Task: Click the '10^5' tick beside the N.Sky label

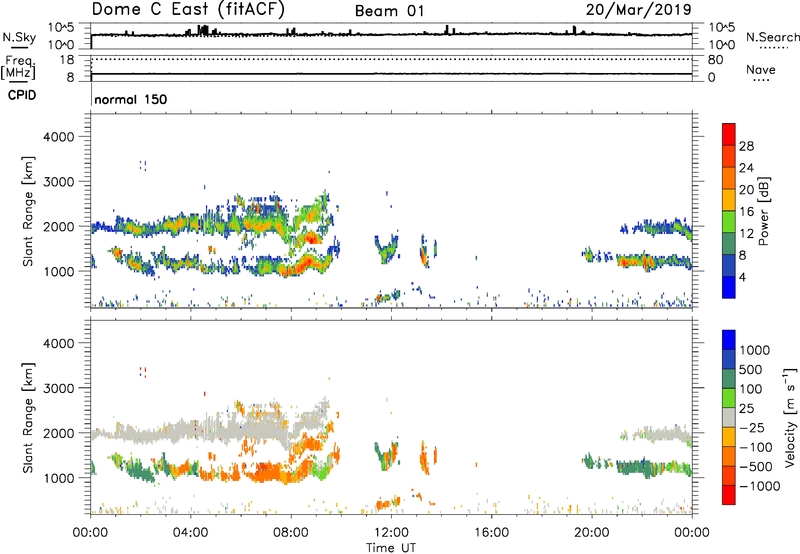Action: [61, 27]
